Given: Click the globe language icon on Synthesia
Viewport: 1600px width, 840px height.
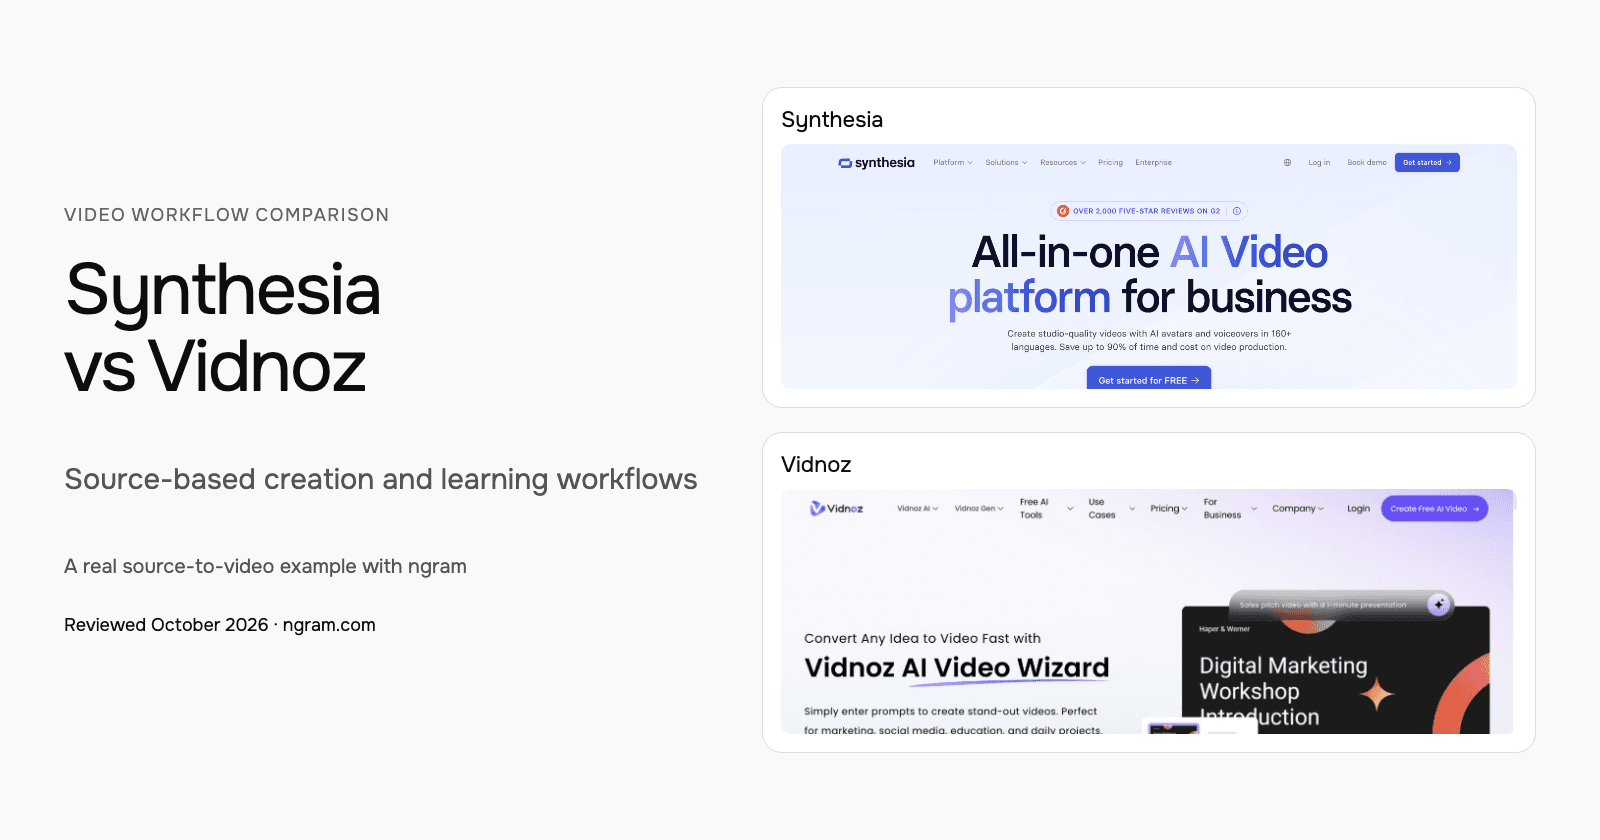Looking at the screenshot, I should pyautogui.click(x=1287, y=163).
